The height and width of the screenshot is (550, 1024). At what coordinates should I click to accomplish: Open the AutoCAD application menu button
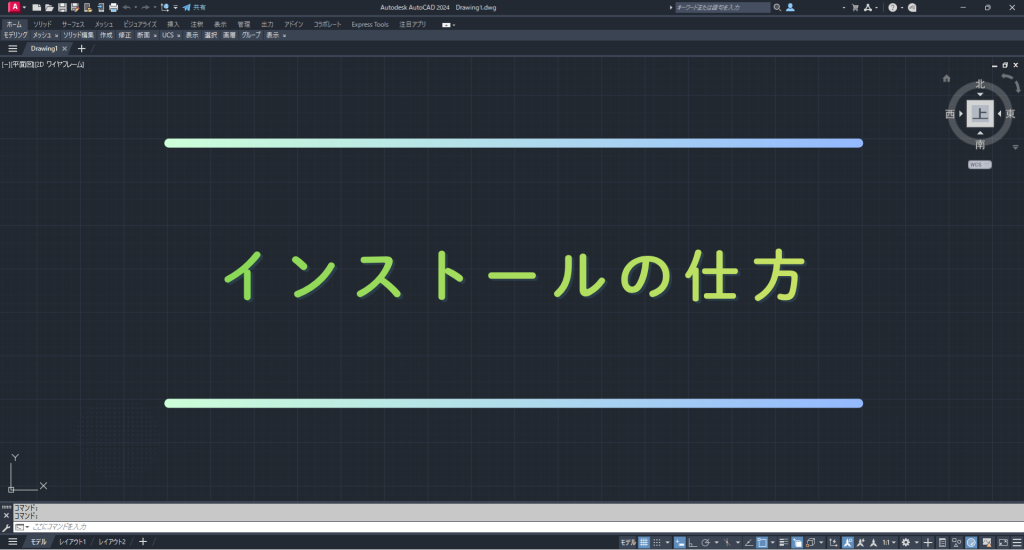coord(14,7)
